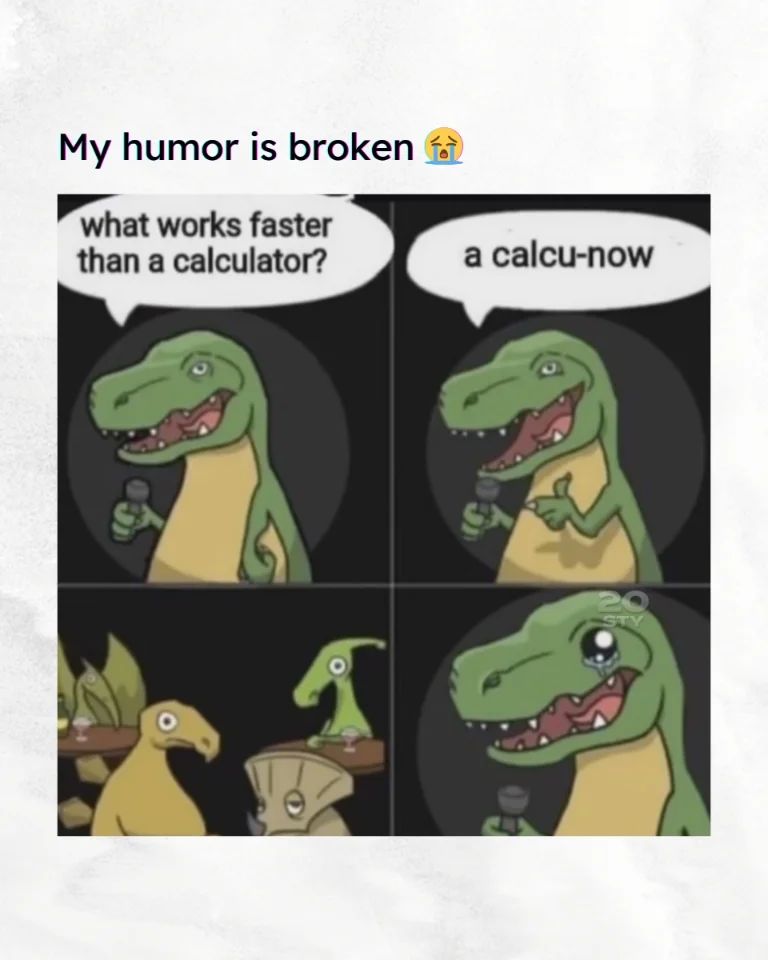
Task: Click the microphone in the bottom-right panel
Action: 510,808
